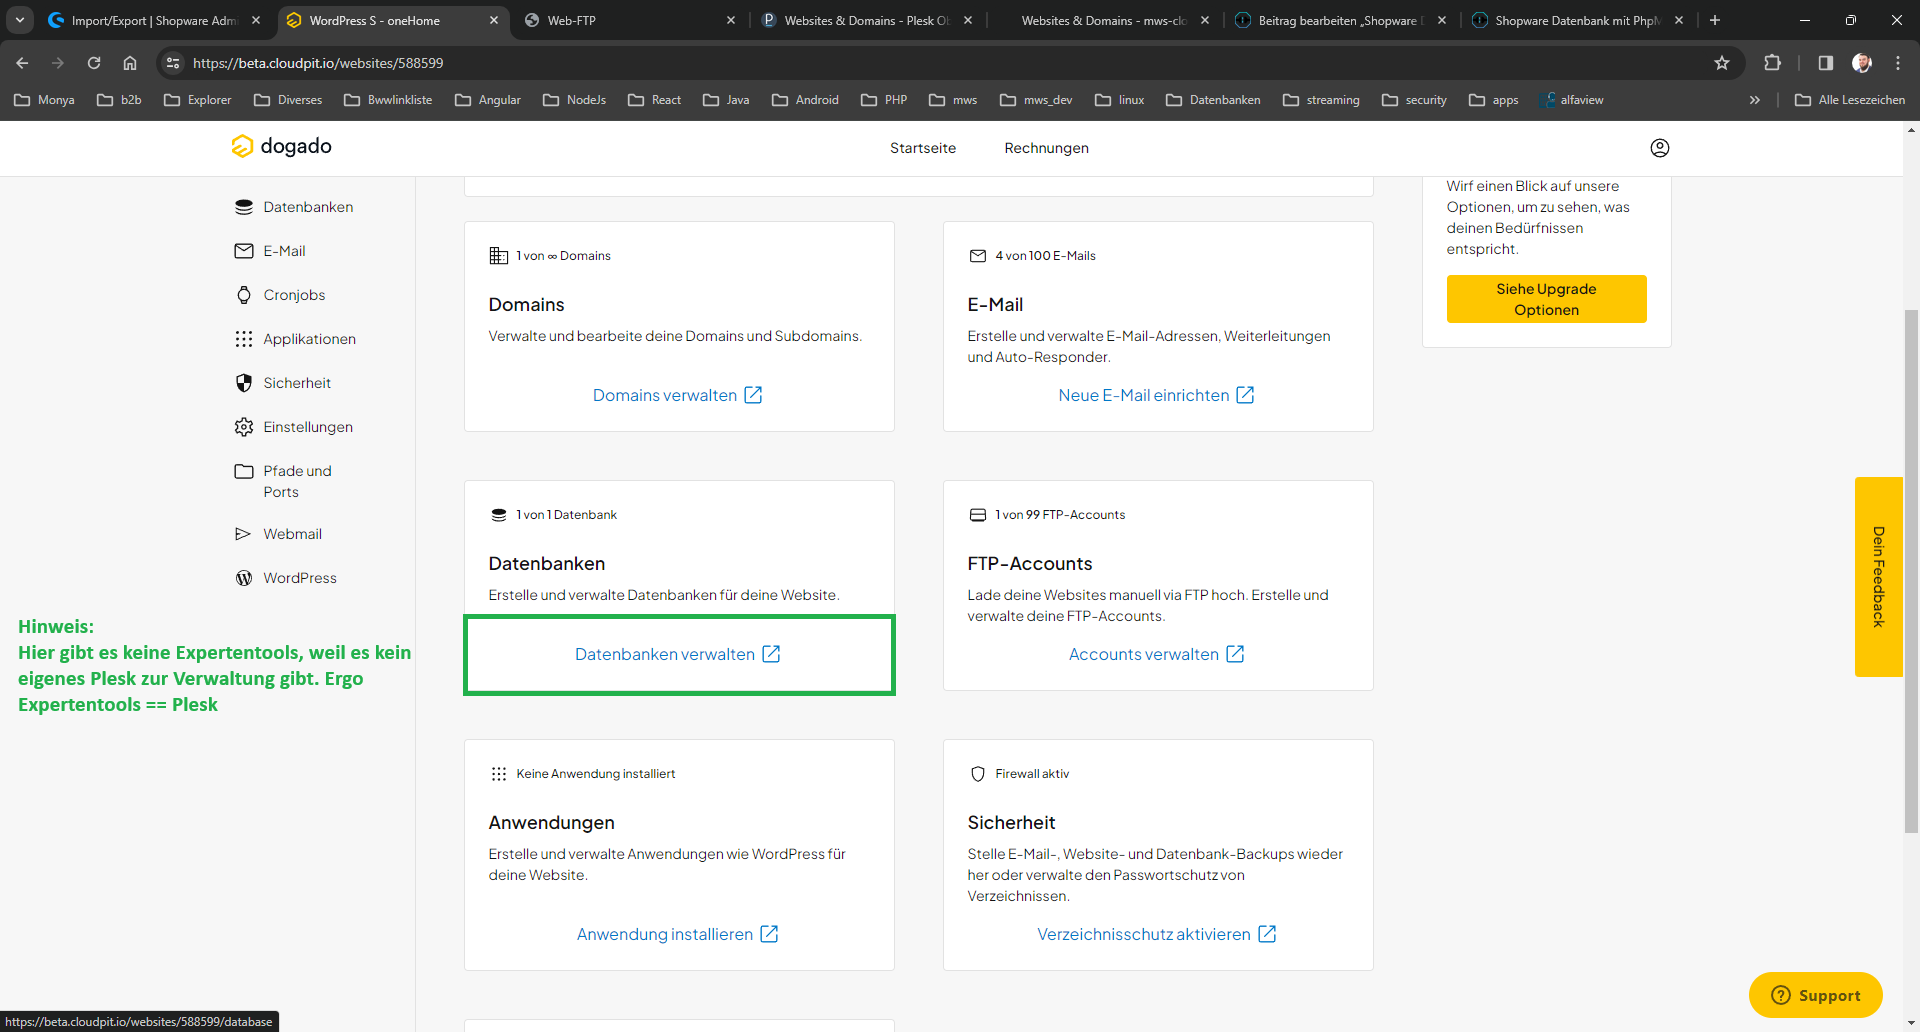Open the user account profile icon
Screen dimensions: 1920x1032
coord(1659,148)
